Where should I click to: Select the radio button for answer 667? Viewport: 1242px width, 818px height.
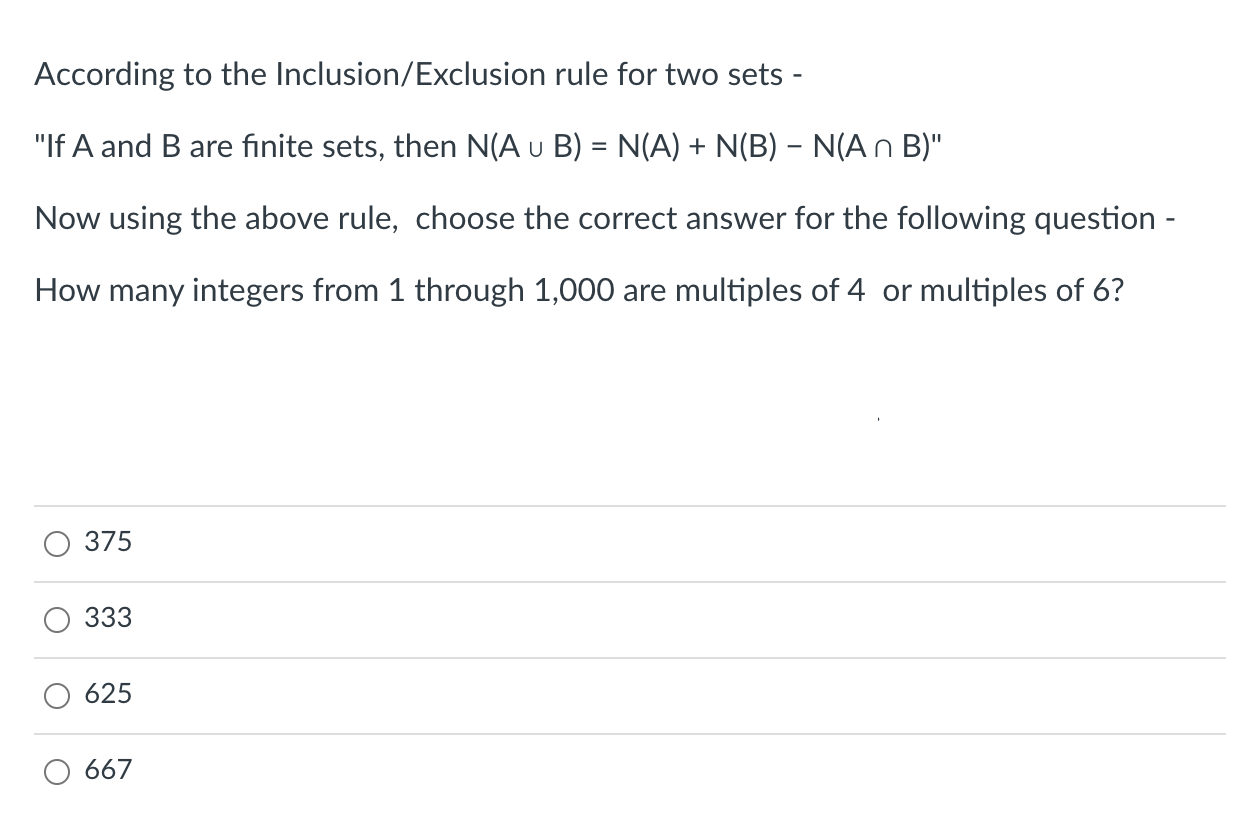57,772
